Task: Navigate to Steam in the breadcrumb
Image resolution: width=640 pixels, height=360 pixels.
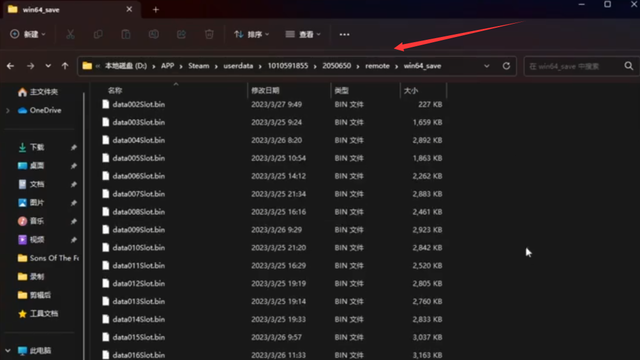Action: (x=199, y=66)
